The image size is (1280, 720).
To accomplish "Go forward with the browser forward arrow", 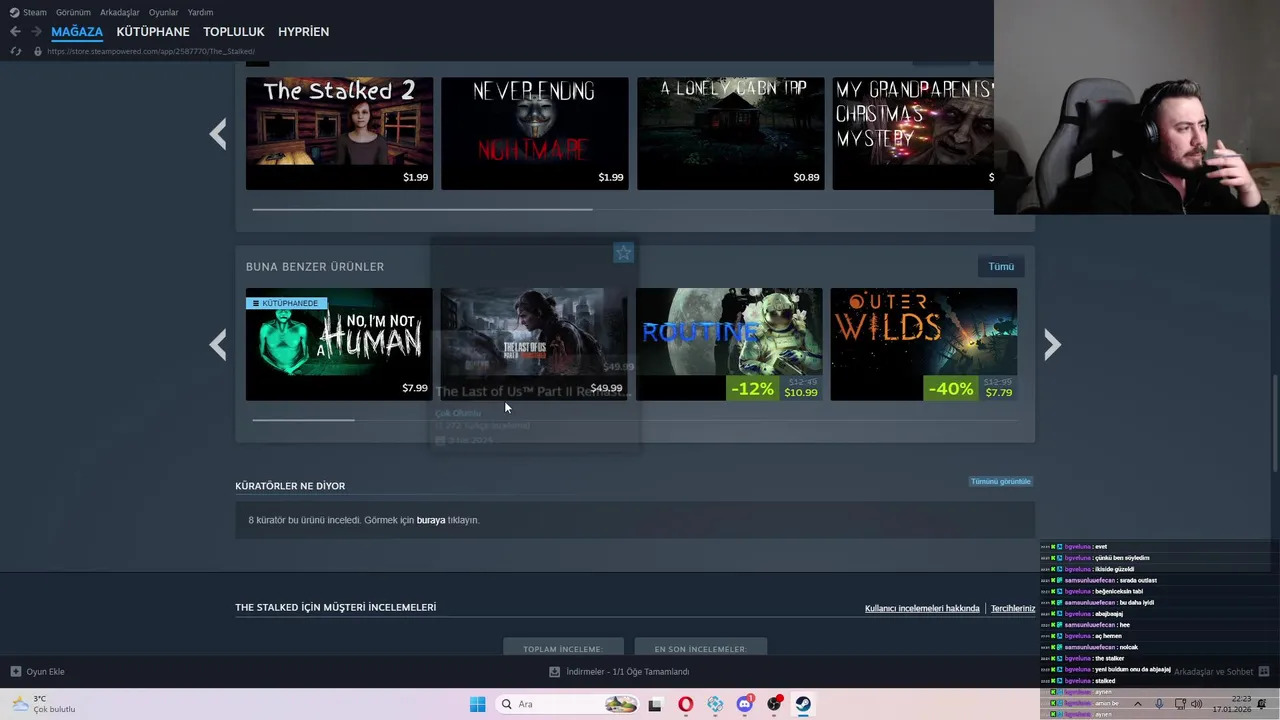I will [x=35, y=32].
